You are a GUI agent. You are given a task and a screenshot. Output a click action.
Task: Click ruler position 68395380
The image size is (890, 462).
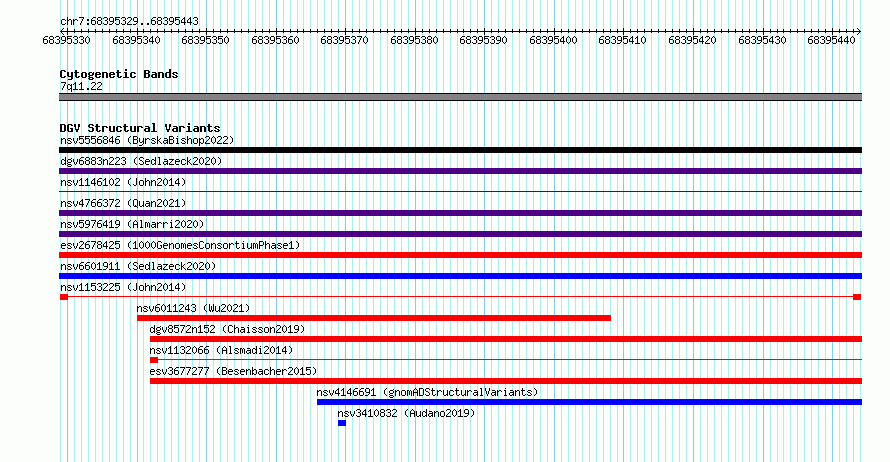pos(414,40)
